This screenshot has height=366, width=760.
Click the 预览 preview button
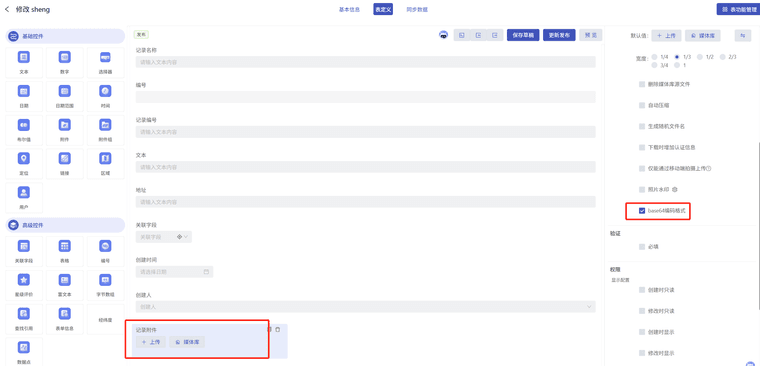point(590,35)
